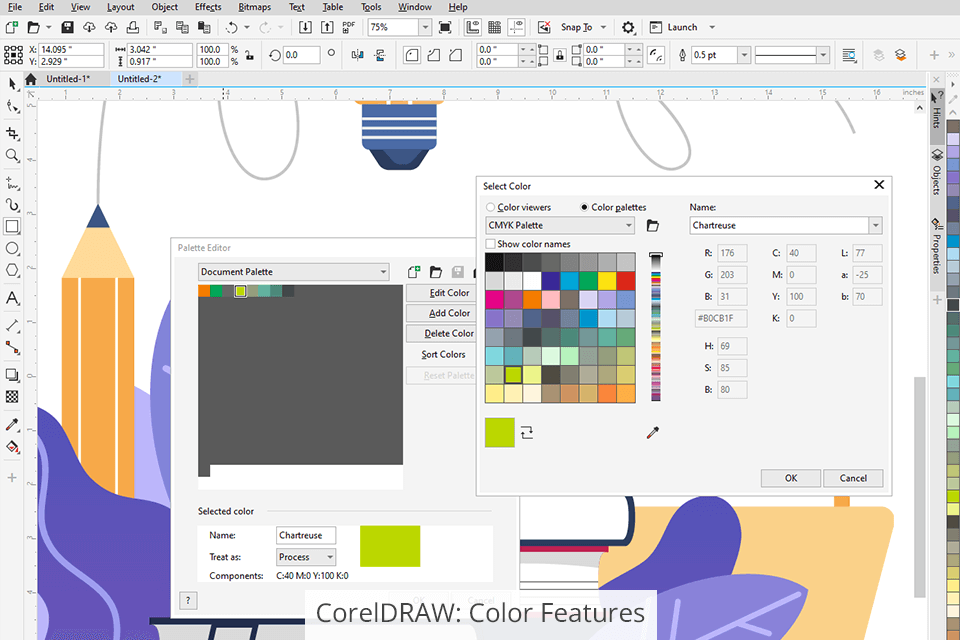Viewport: 960px width, 640px height.
Task: Click swap color arrows icon
Action: pyautogui.click(x=527, y=432)
